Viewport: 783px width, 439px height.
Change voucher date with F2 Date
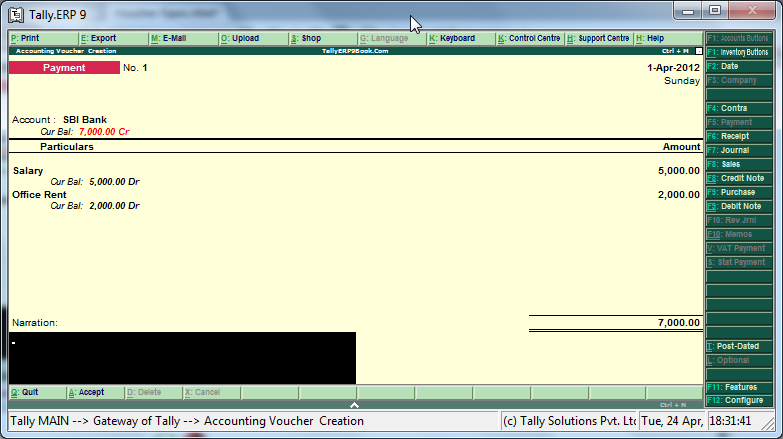click(739, 66)
